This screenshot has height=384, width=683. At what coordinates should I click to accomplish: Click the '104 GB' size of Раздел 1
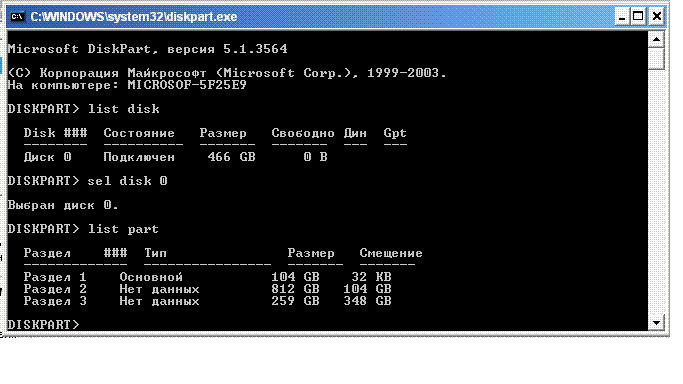(295, 277)
